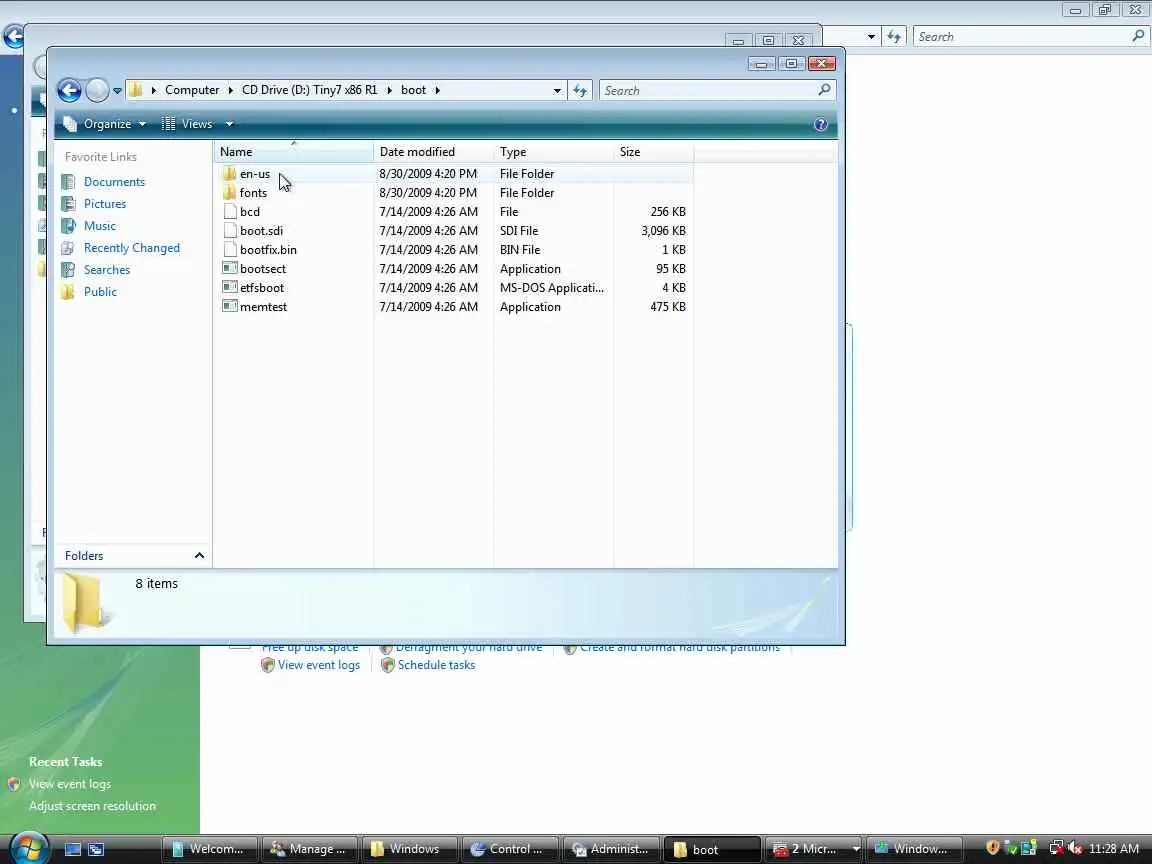
Task: Sort by the Type column header
Action: coord(553,152)
